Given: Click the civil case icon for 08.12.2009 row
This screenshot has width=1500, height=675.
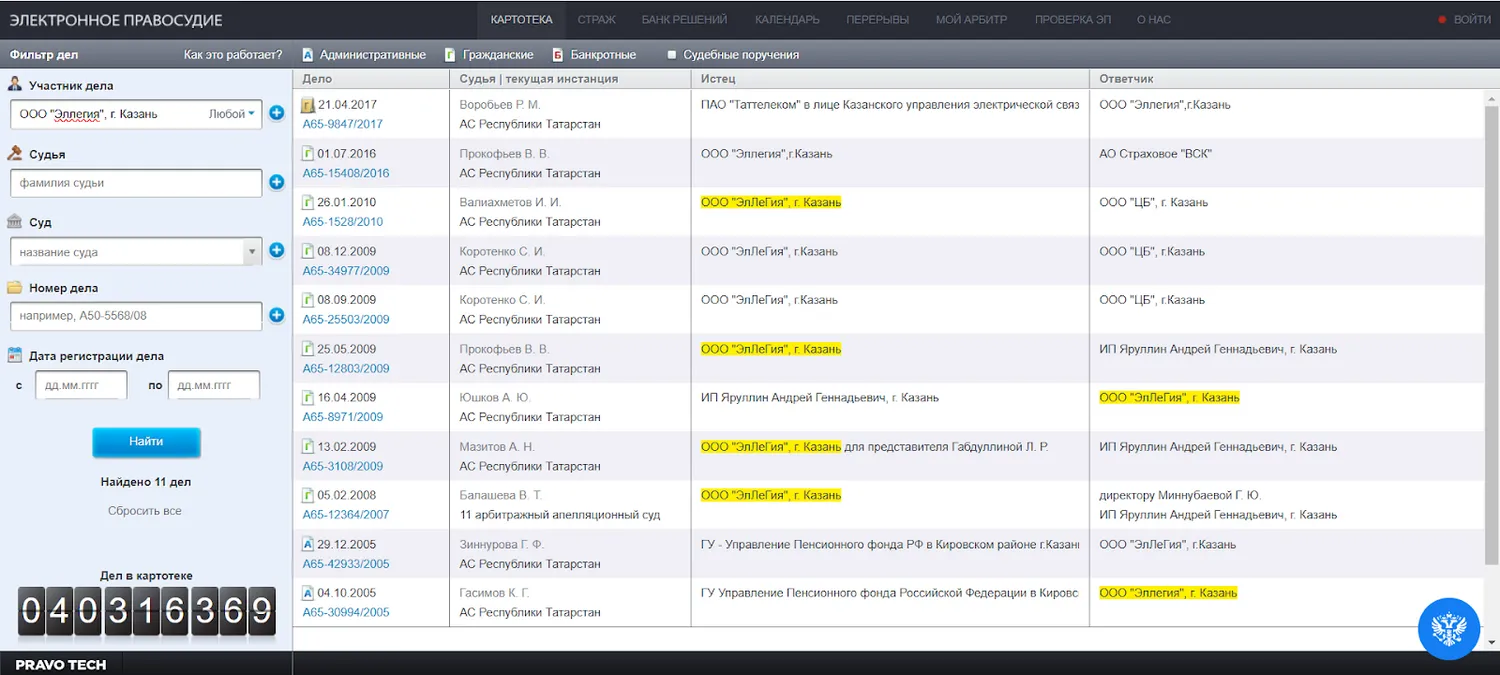Looking at the screenshot, I should point(308,252).
